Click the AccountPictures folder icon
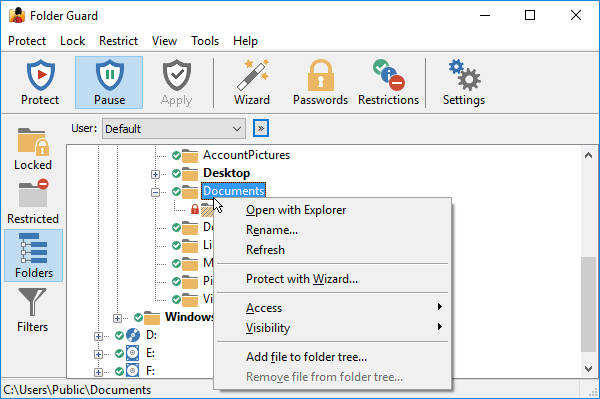Screen dimensions: 600x399 point(190,155)
